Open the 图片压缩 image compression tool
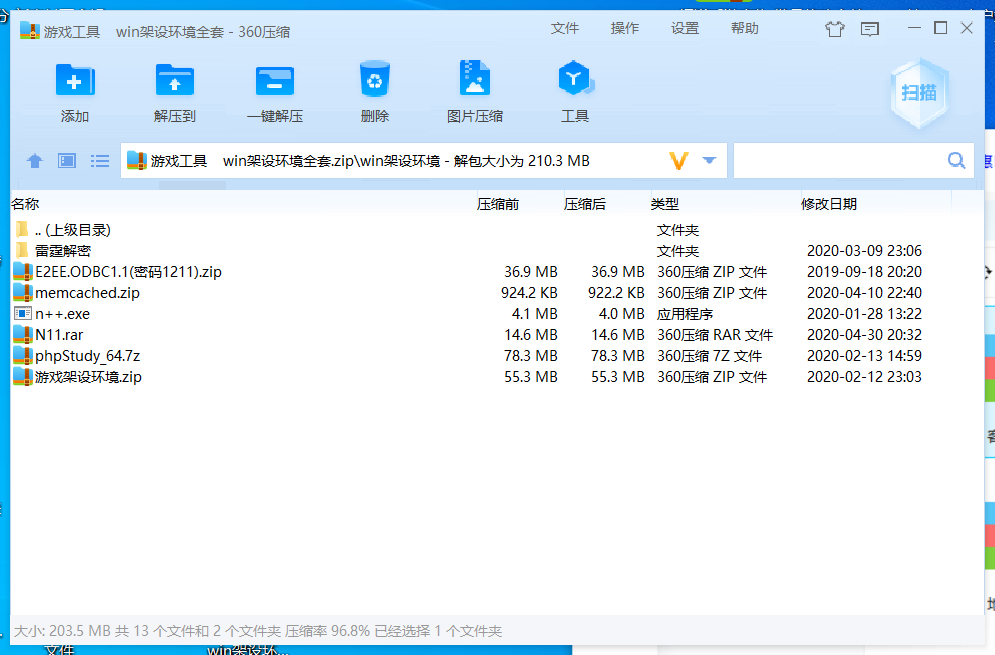This screenshot has height=655, width=995. (475, 78)
